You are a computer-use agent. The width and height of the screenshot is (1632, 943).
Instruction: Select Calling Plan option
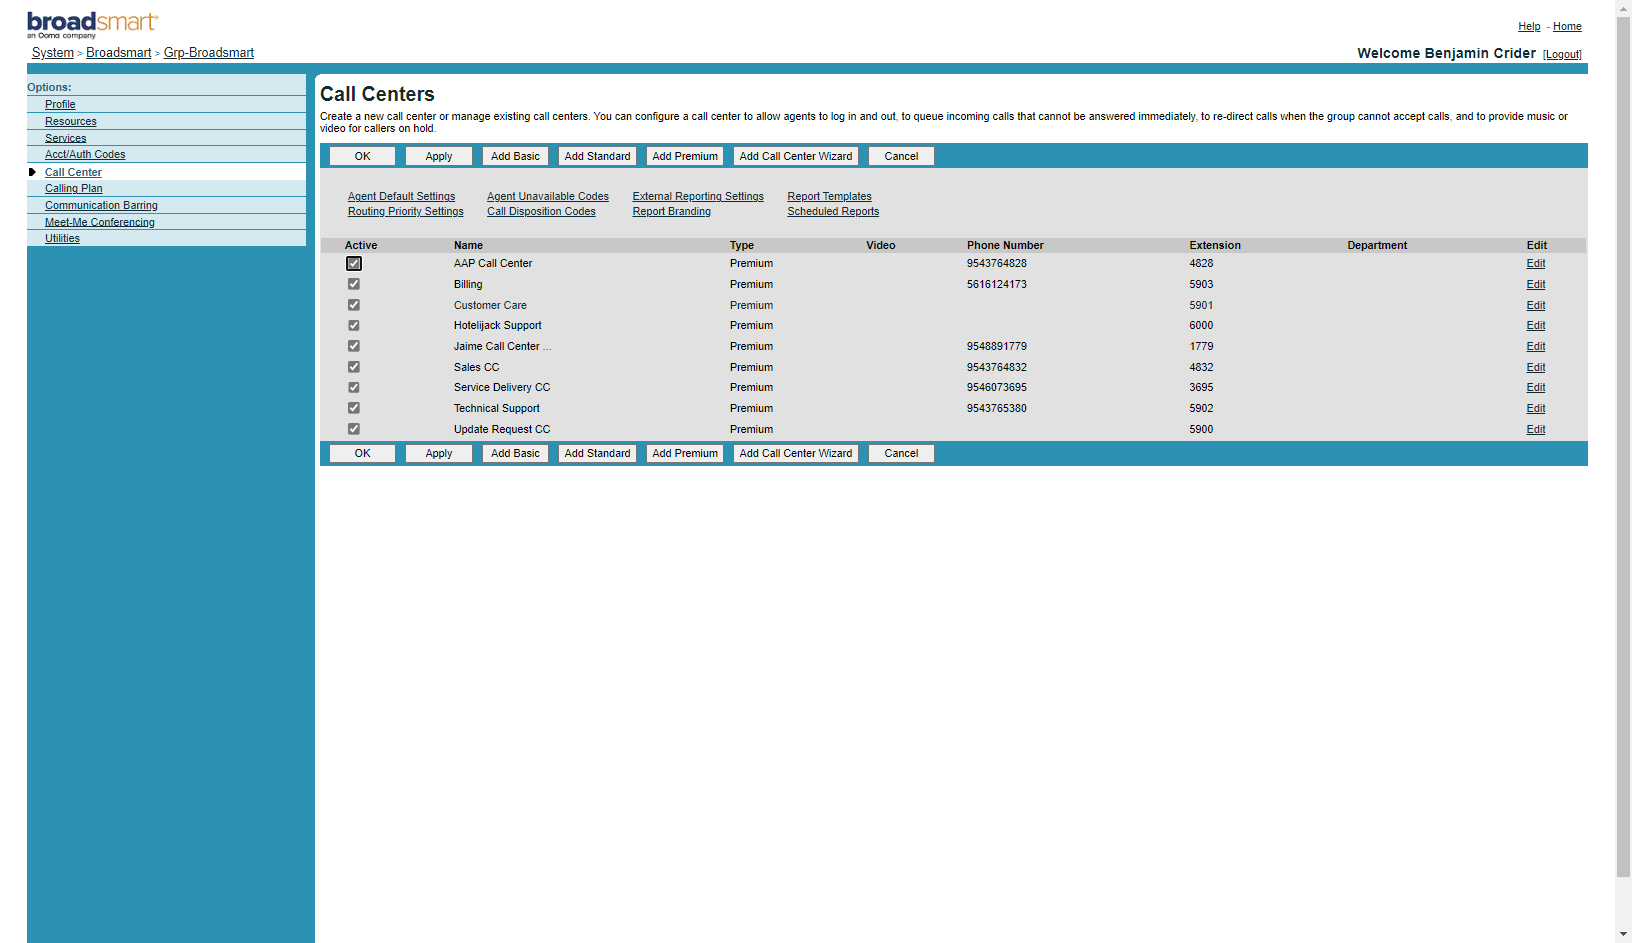click(74, 188)
